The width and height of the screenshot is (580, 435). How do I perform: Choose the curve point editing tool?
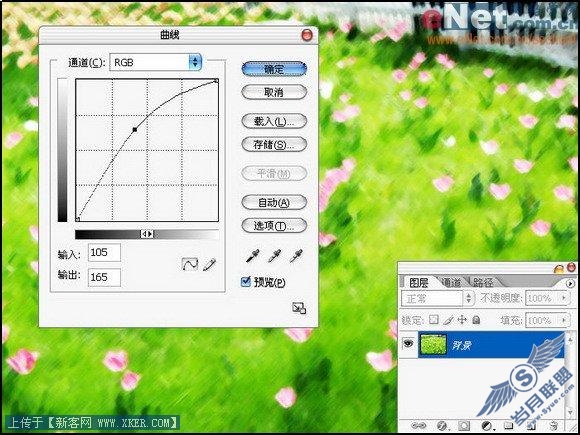(x=190, y=264)
